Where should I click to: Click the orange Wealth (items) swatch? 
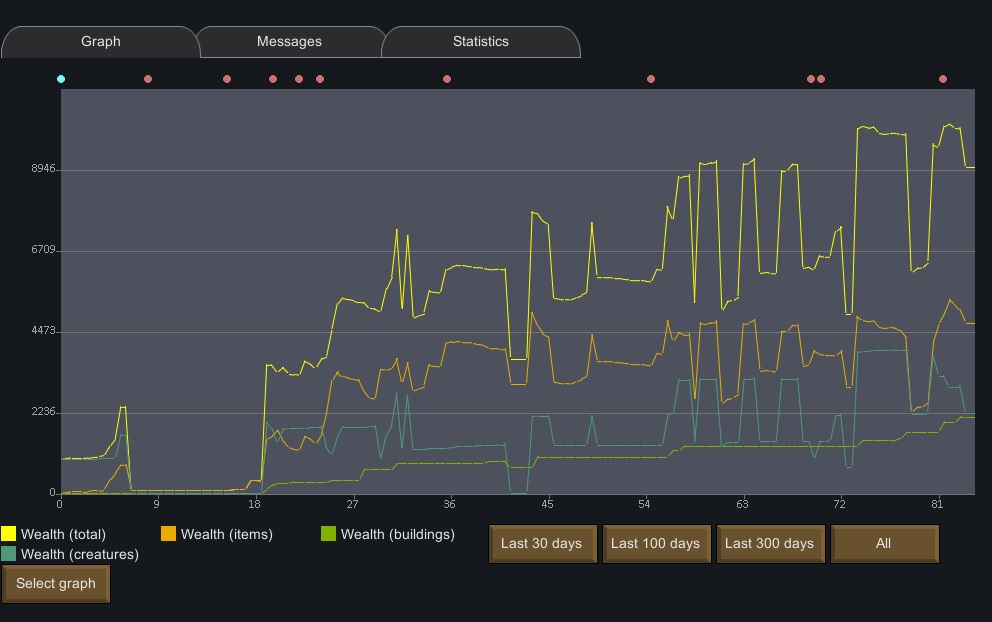point(168,533)
